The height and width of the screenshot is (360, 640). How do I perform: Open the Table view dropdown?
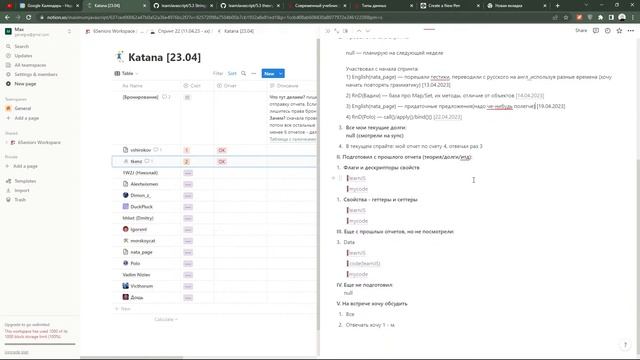click(x=127, y=73)
